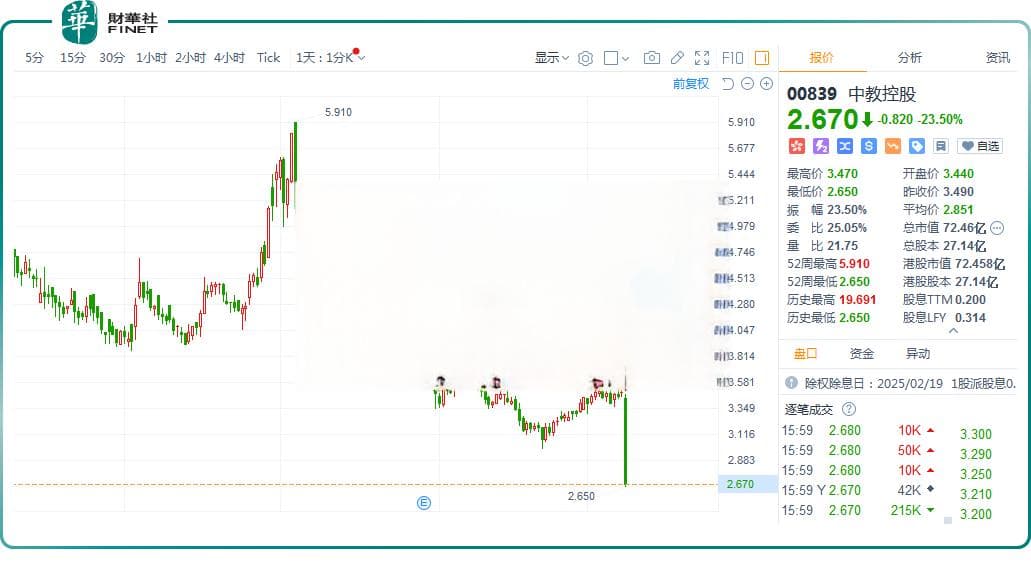Take a chart snapshot with camera icon
This screenshot has height=569, width=1031.
[652, 58]
